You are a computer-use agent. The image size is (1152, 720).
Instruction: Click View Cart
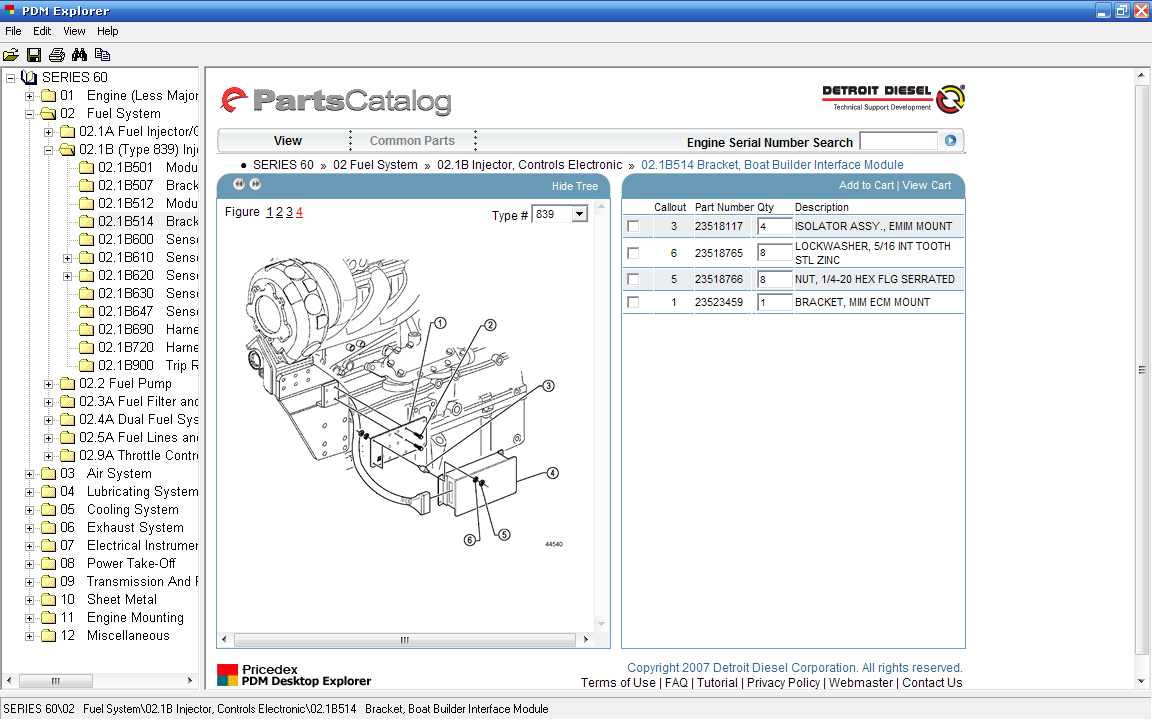(926, 185)
